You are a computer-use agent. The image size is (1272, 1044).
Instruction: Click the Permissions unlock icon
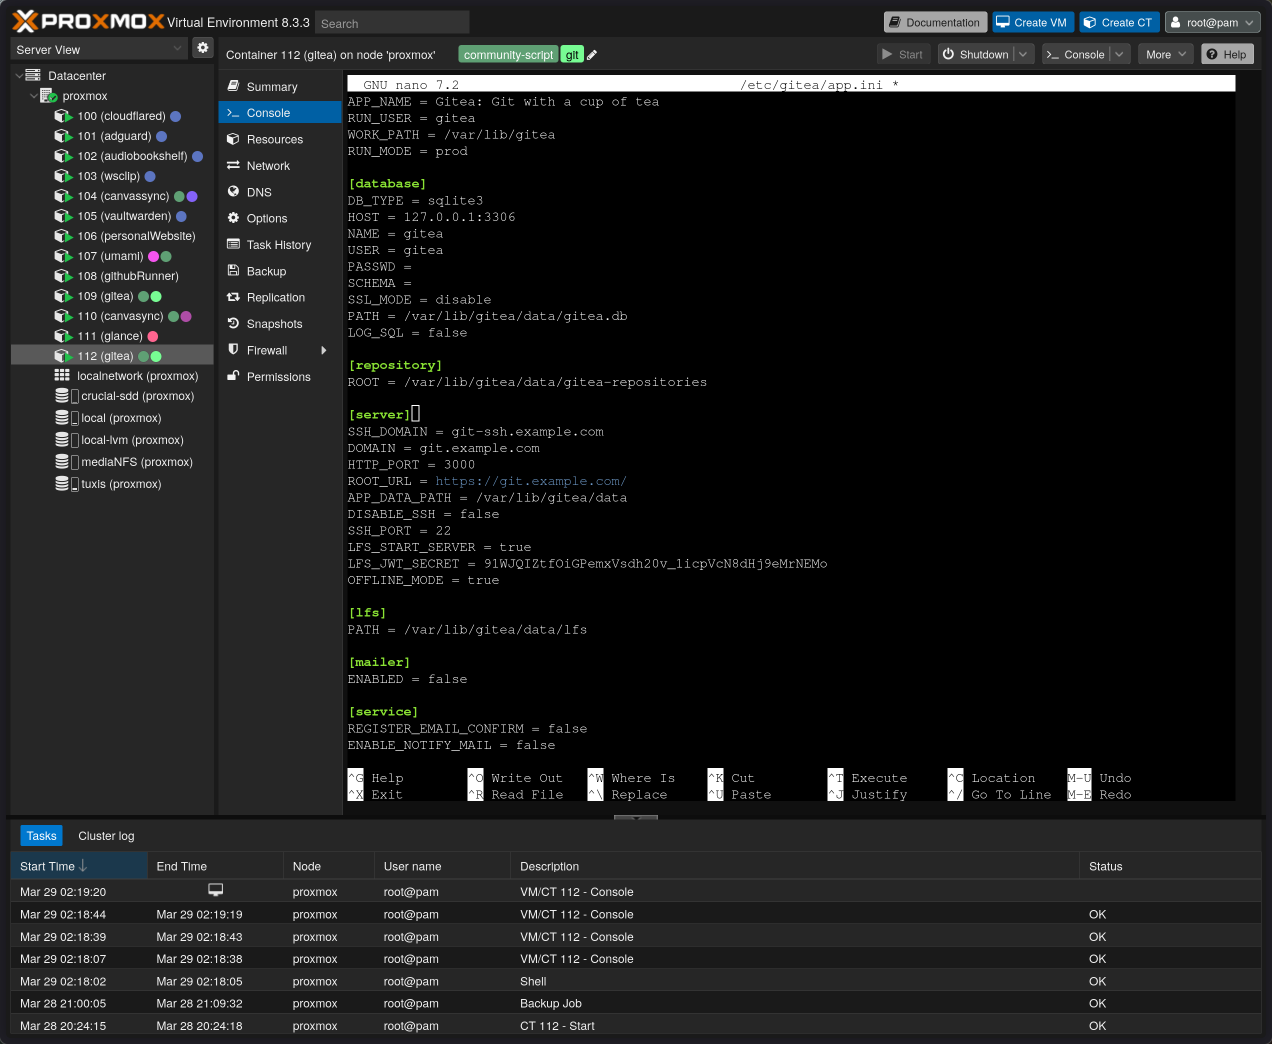(x=233, y=376)
